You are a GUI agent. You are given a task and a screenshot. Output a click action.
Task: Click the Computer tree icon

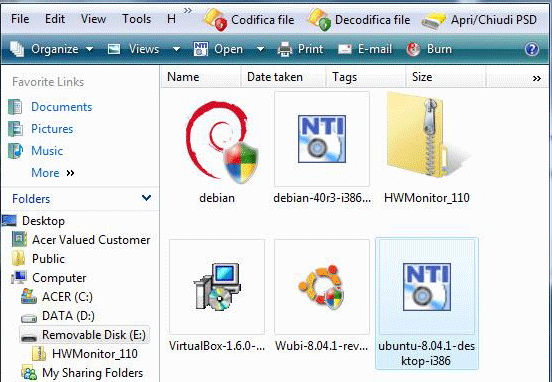click(x=19, y=278)
